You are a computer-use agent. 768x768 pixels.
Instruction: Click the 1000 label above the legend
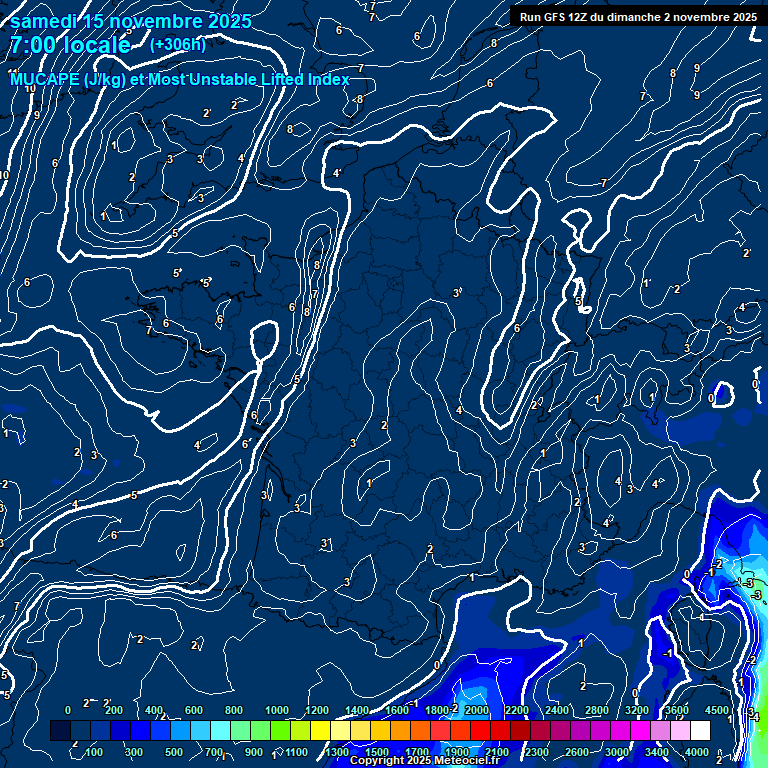point(277,710)
